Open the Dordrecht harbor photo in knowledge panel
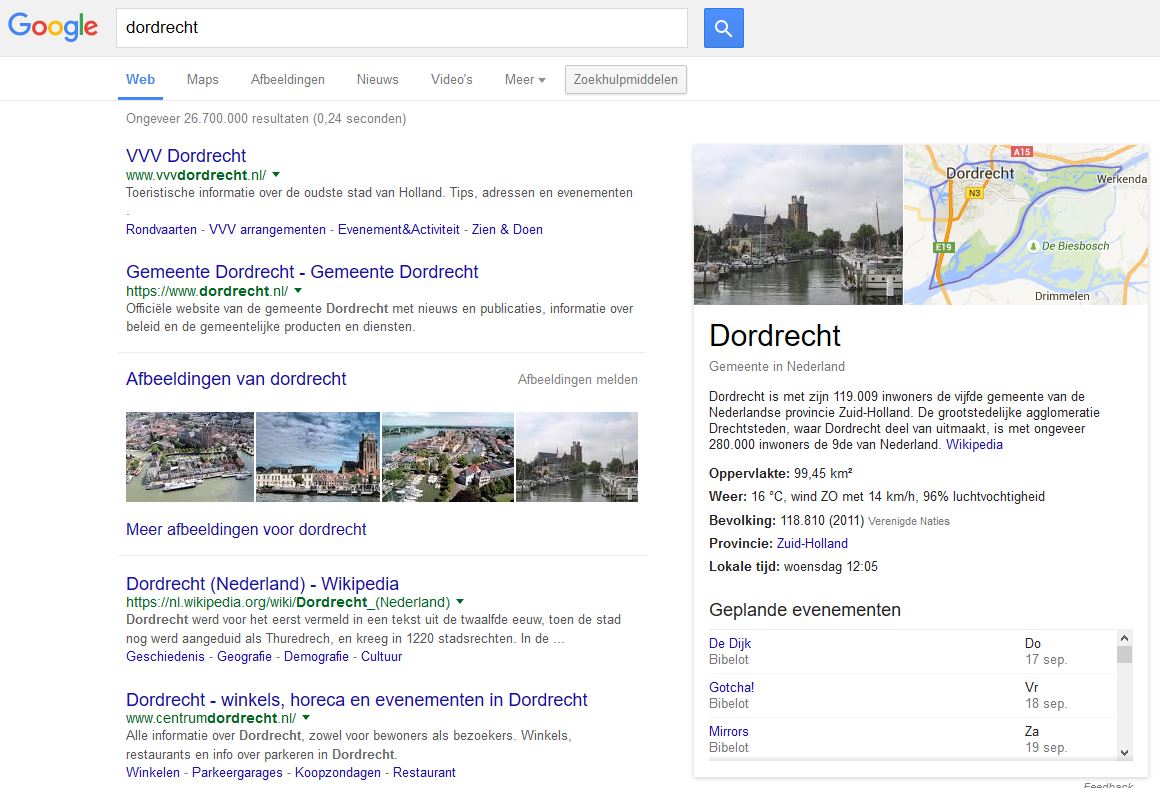Image resolution: width=1160 pixels, height=788 pixels. 798,225
